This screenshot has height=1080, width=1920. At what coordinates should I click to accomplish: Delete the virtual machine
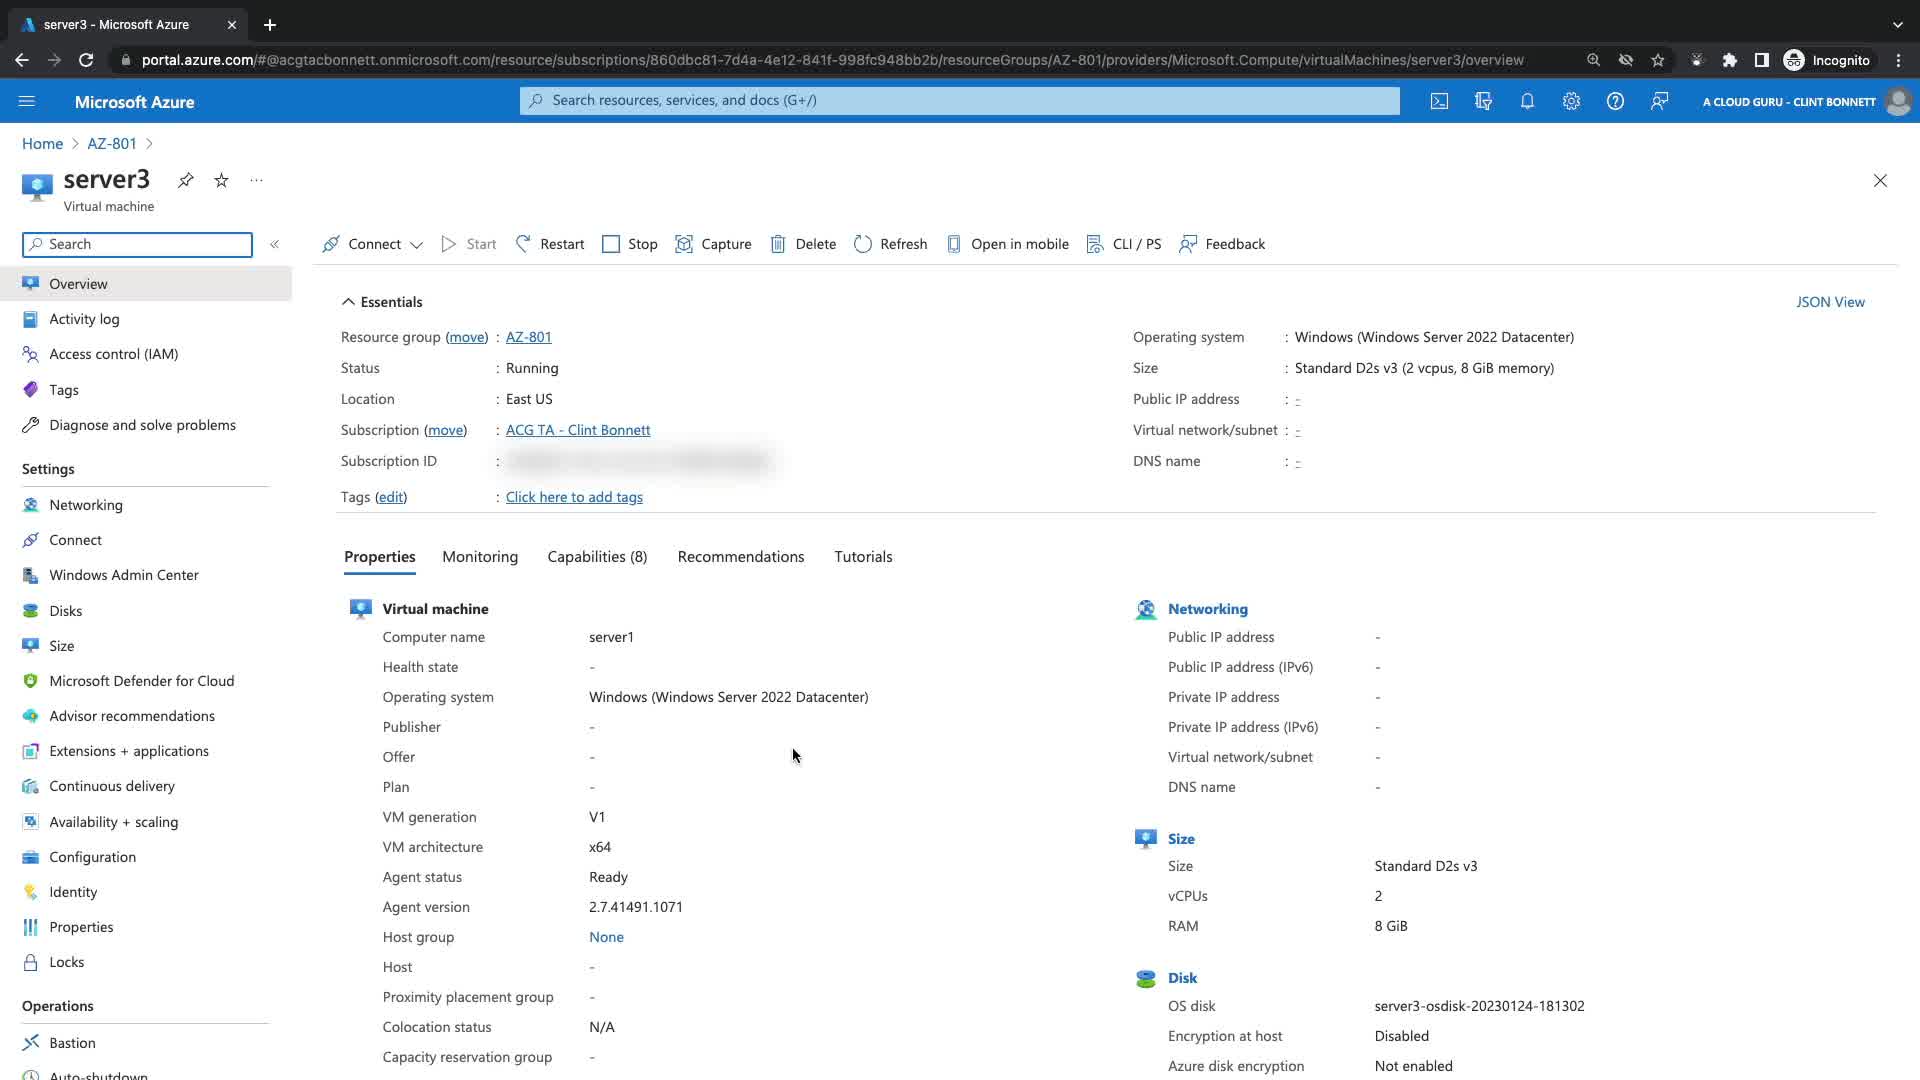pos(803,244)
